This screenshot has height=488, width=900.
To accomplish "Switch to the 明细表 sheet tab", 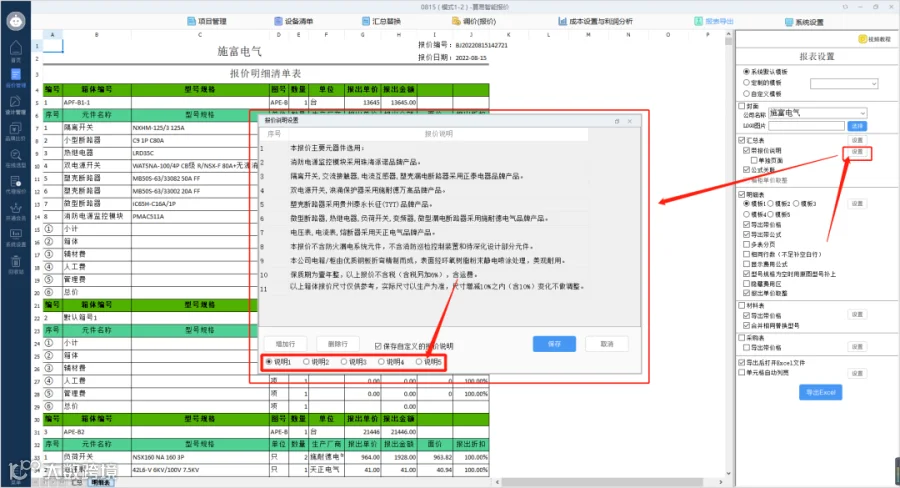I will coord(100,482).
